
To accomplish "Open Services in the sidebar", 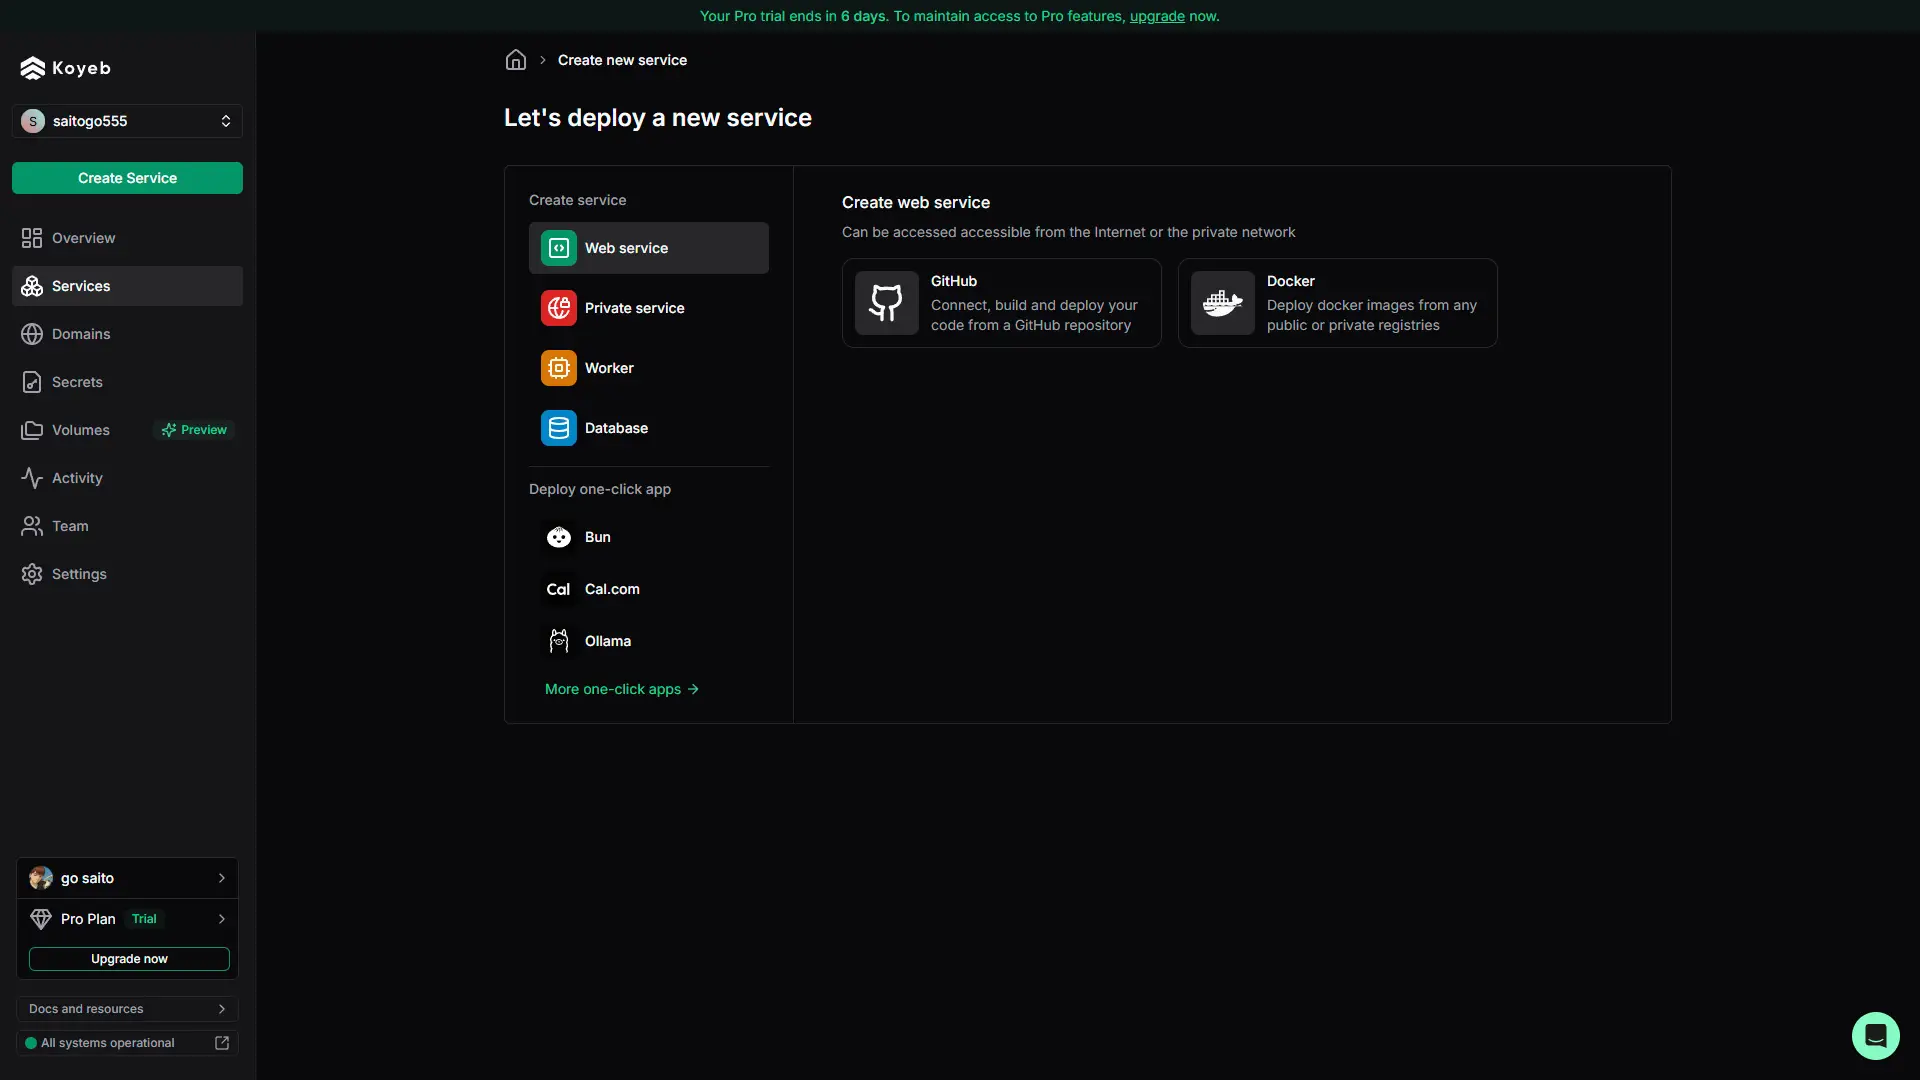I will tap(127, 286).
